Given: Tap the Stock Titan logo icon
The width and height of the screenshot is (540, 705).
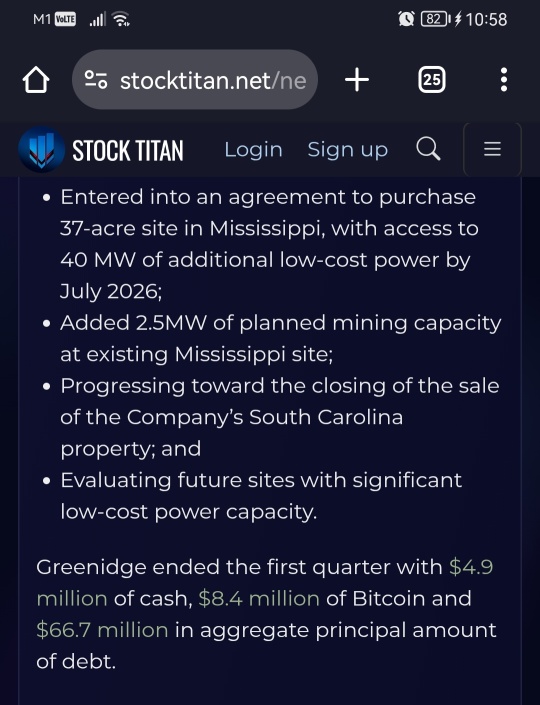Looking at the screenshot, I should point(42,150).
